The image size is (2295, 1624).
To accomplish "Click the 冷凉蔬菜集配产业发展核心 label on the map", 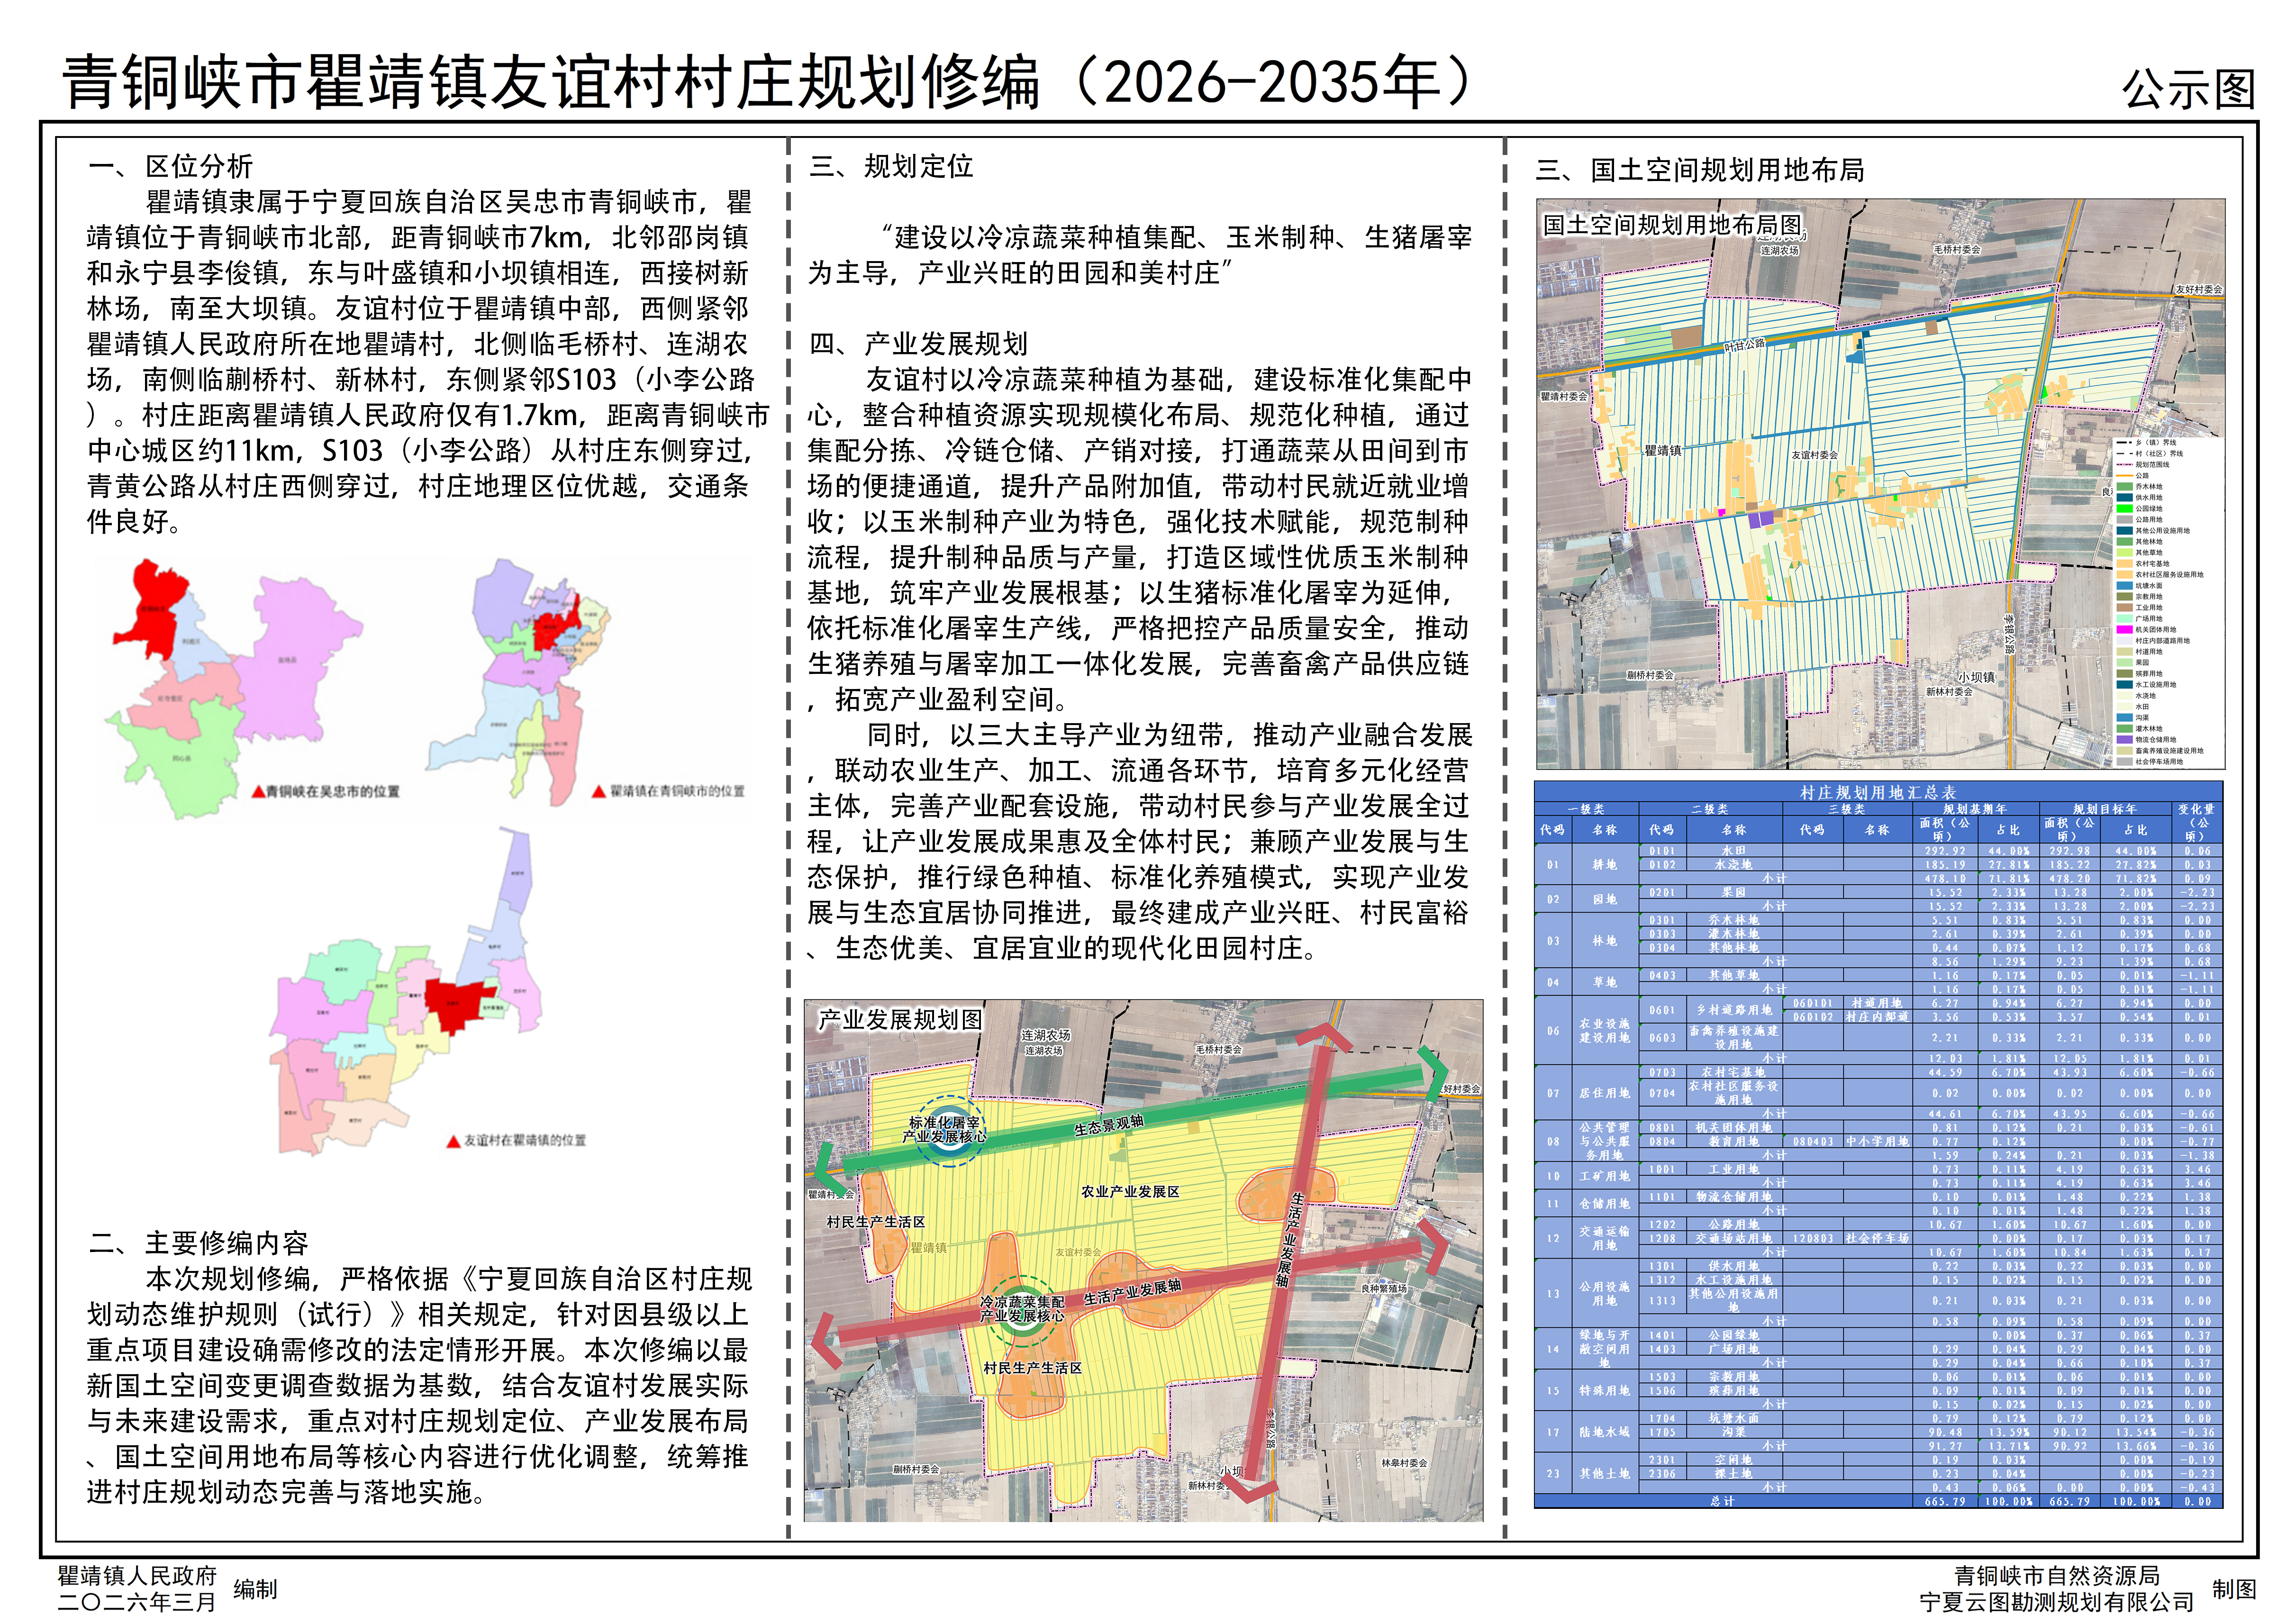I will pyautogui.click(x=1022, y=1309).
